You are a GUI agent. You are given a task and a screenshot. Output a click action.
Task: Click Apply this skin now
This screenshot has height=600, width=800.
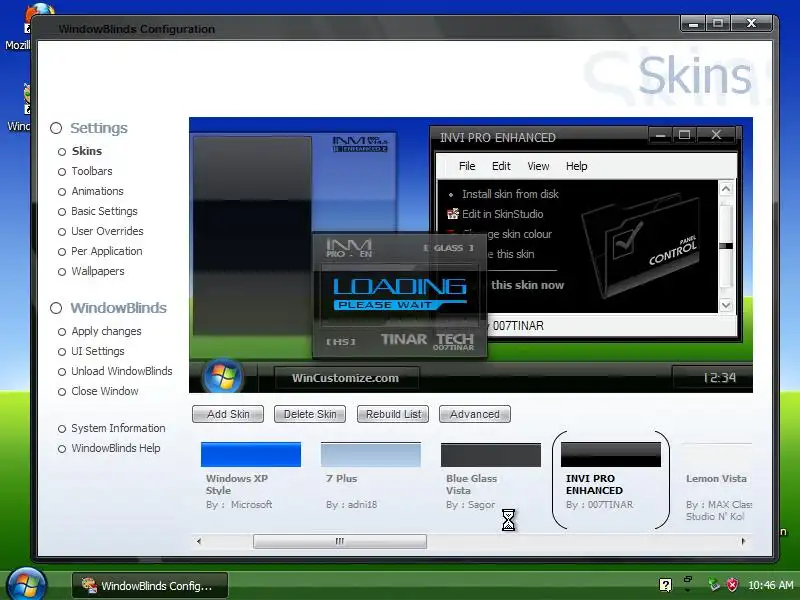point(528,285)
